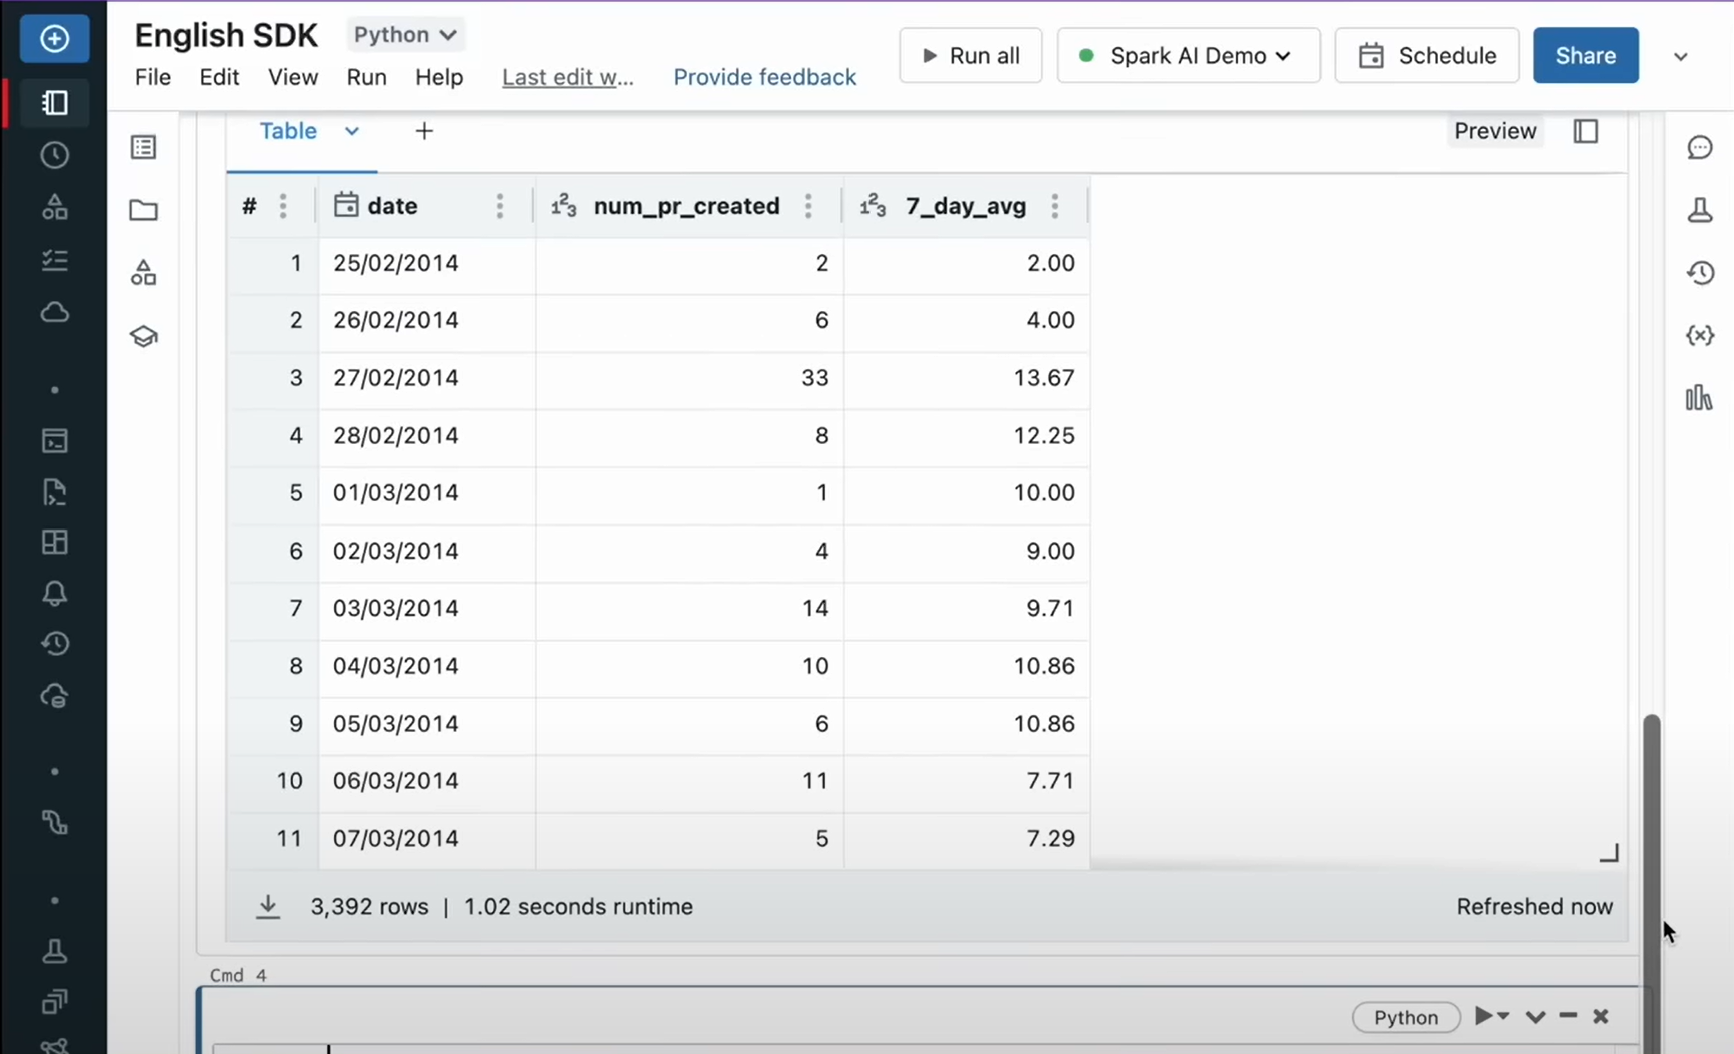Screen dimensions: 1734x1054
Task: Minimize the Cmd 4 cell
Action: 1568,1016
